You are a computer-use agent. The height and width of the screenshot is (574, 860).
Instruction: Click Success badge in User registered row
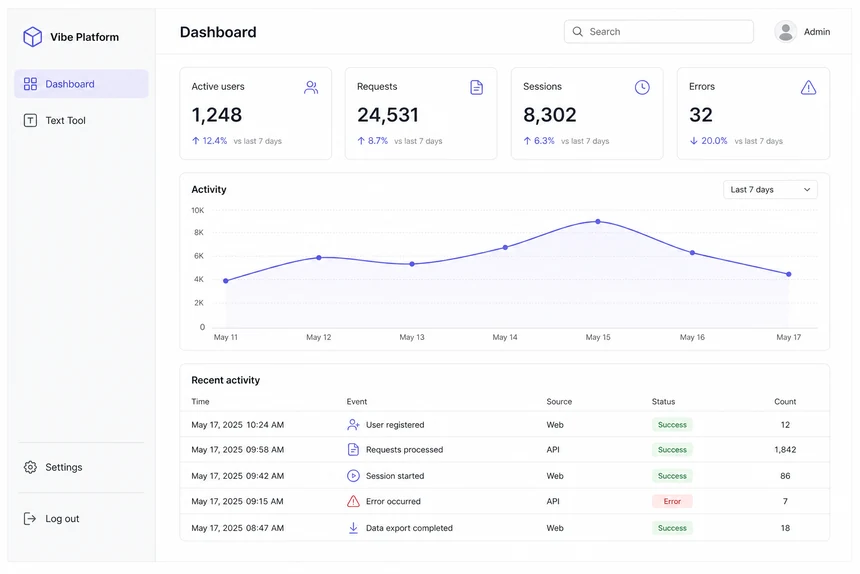[672, 425]
